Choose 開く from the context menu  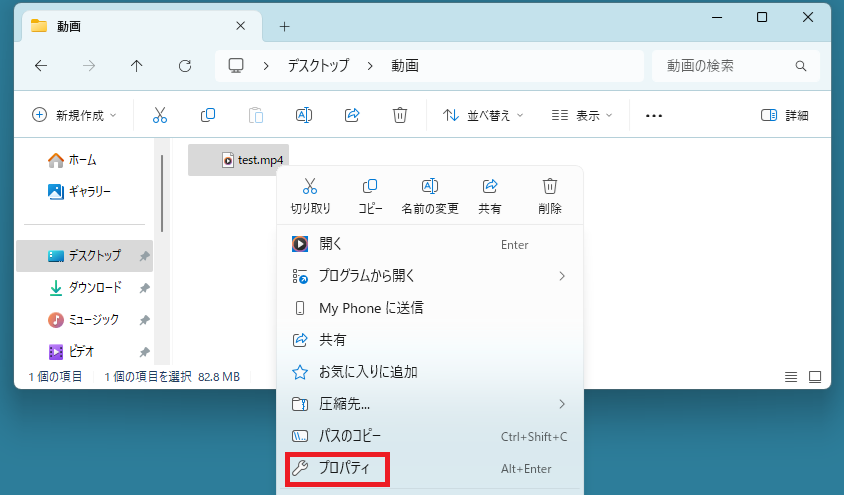pyautogui.click(x=430, y=244)
